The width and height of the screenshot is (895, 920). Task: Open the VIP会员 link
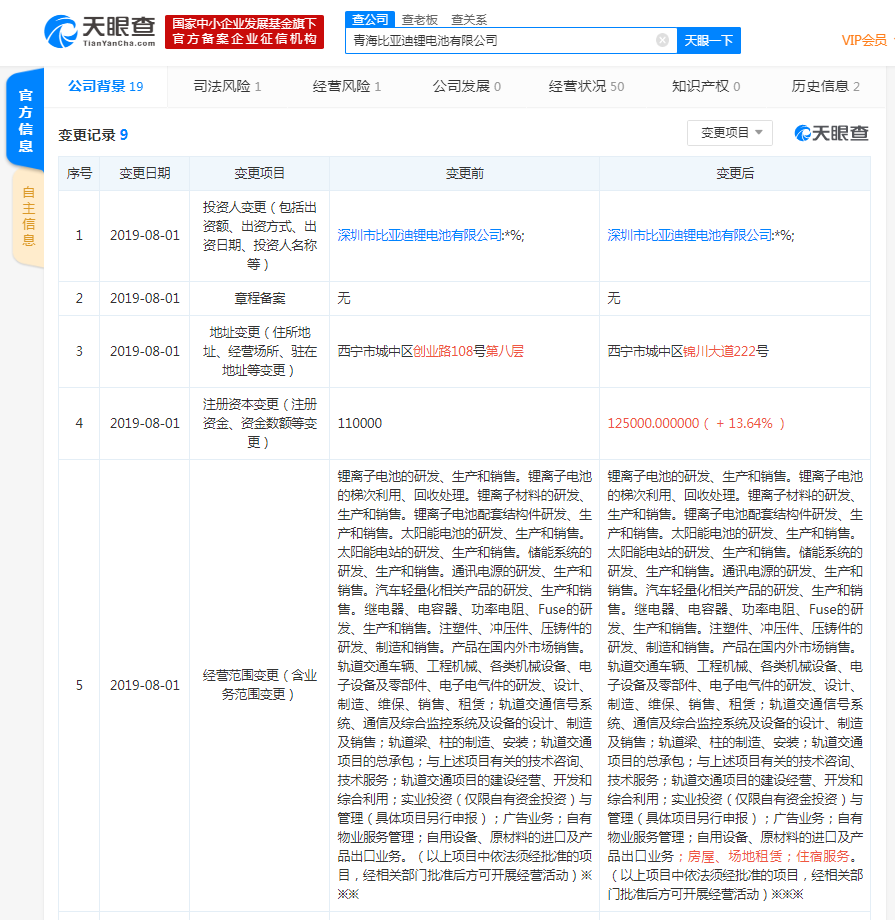pos(864,40)
